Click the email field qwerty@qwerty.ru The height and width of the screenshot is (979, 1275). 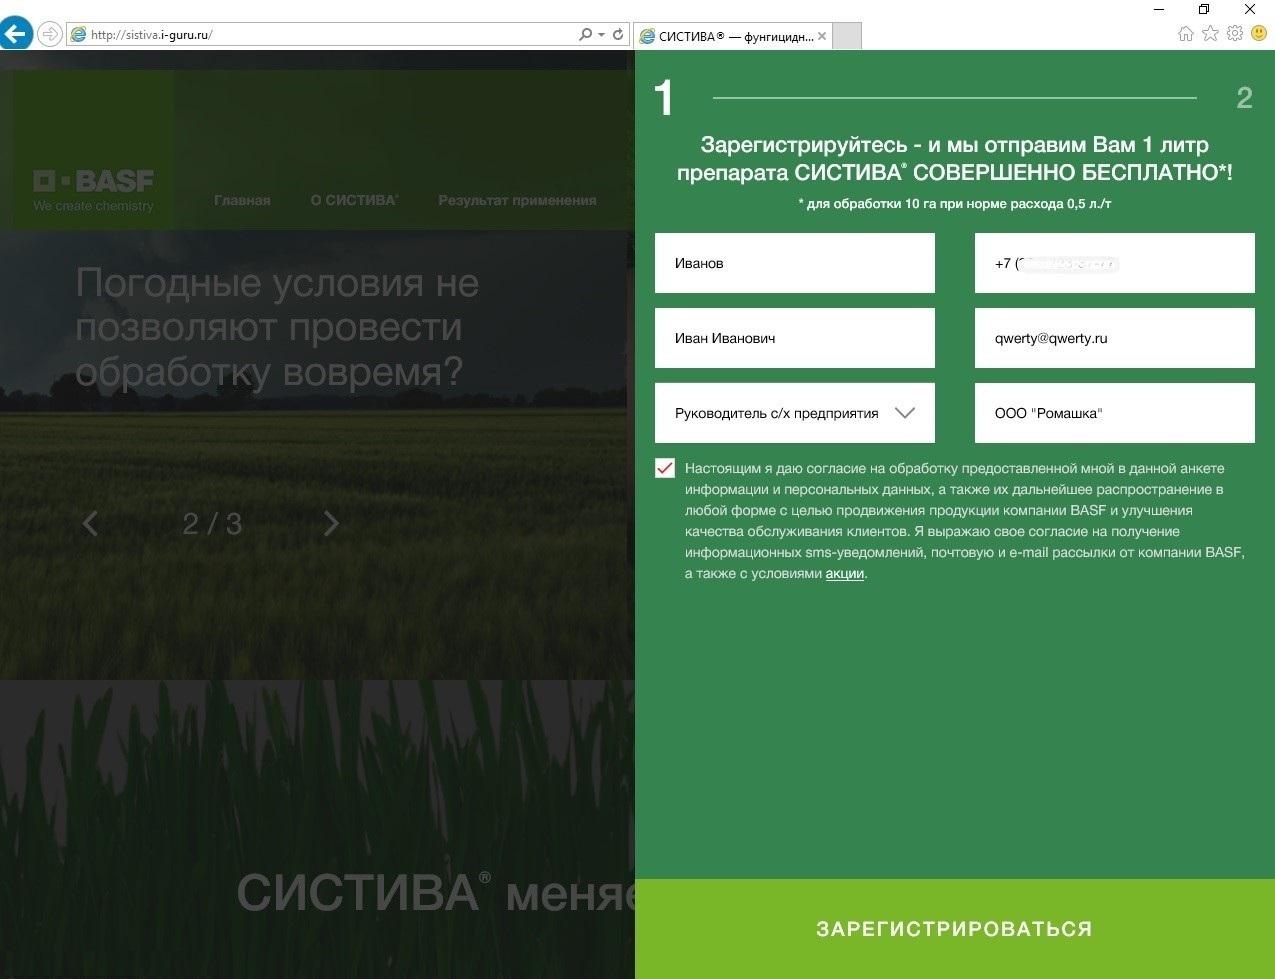click(1115, 338)
